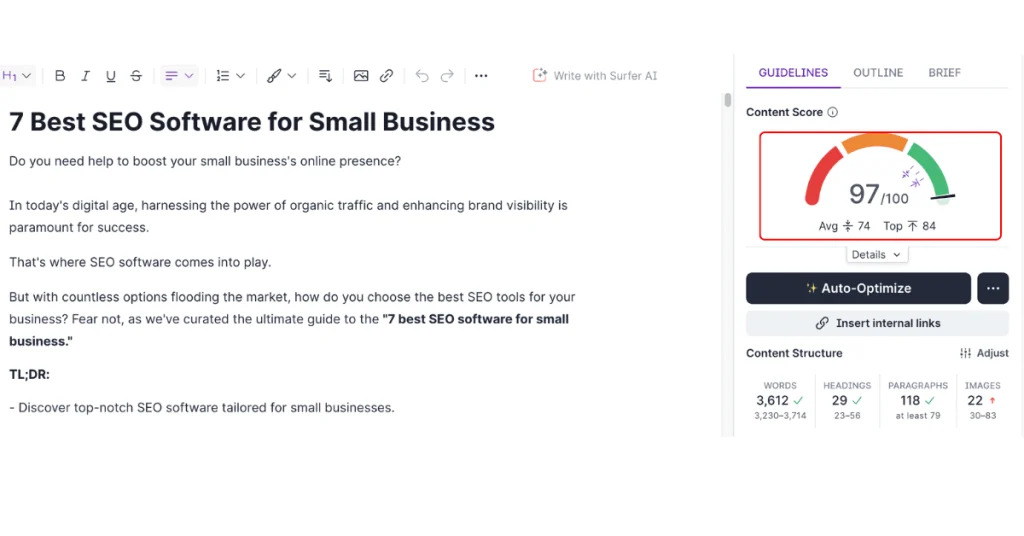Click the numbered list icon

[223, 76]
